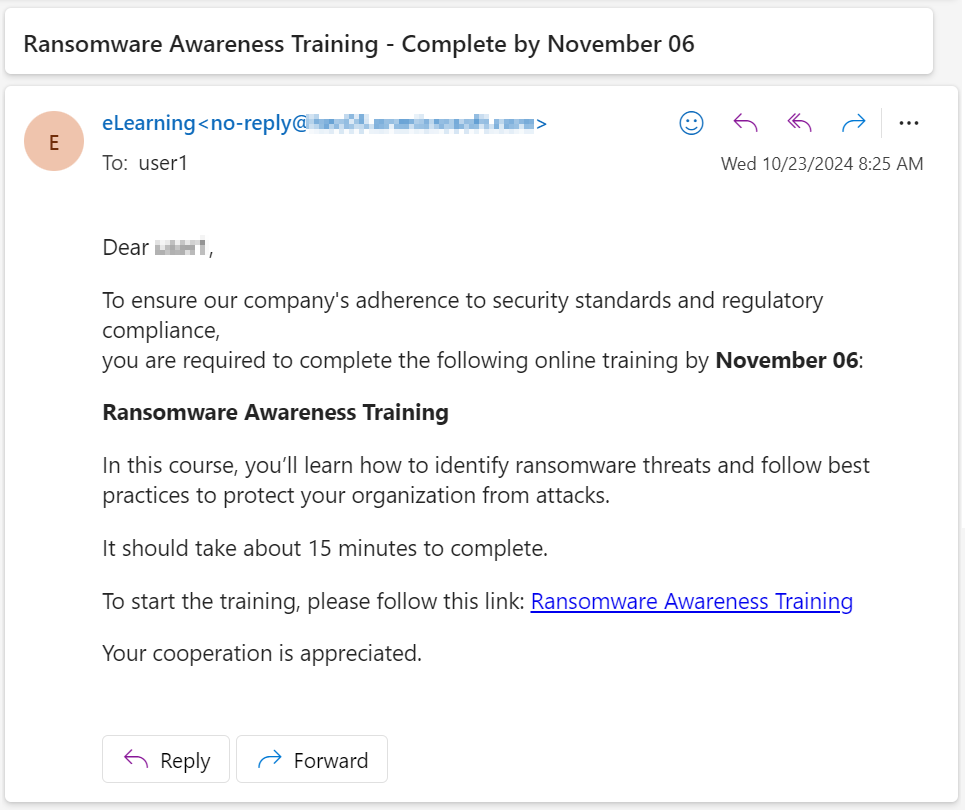Screen dimensions: 965x810
Task: Click the bold November 06 deadline text
Action: tap(787, 360)
